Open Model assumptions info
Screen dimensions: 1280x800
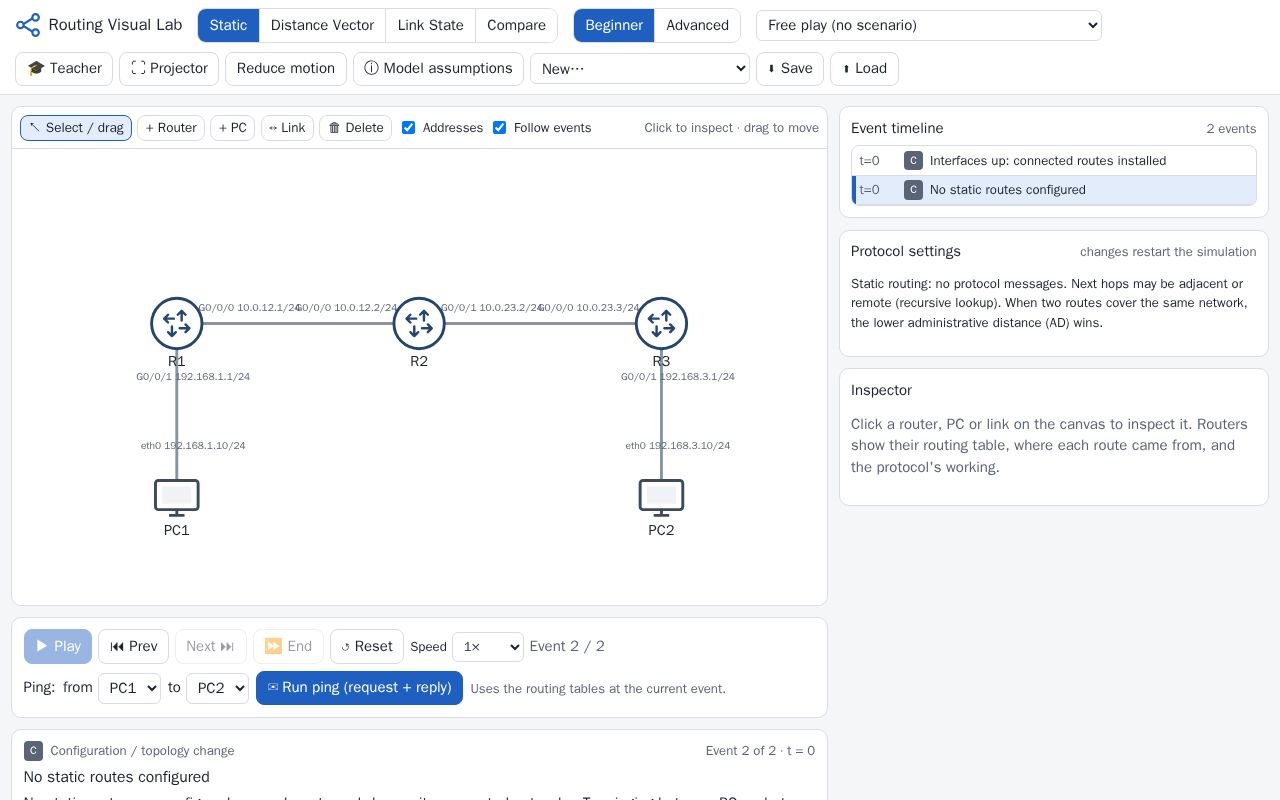click(438, 69)
